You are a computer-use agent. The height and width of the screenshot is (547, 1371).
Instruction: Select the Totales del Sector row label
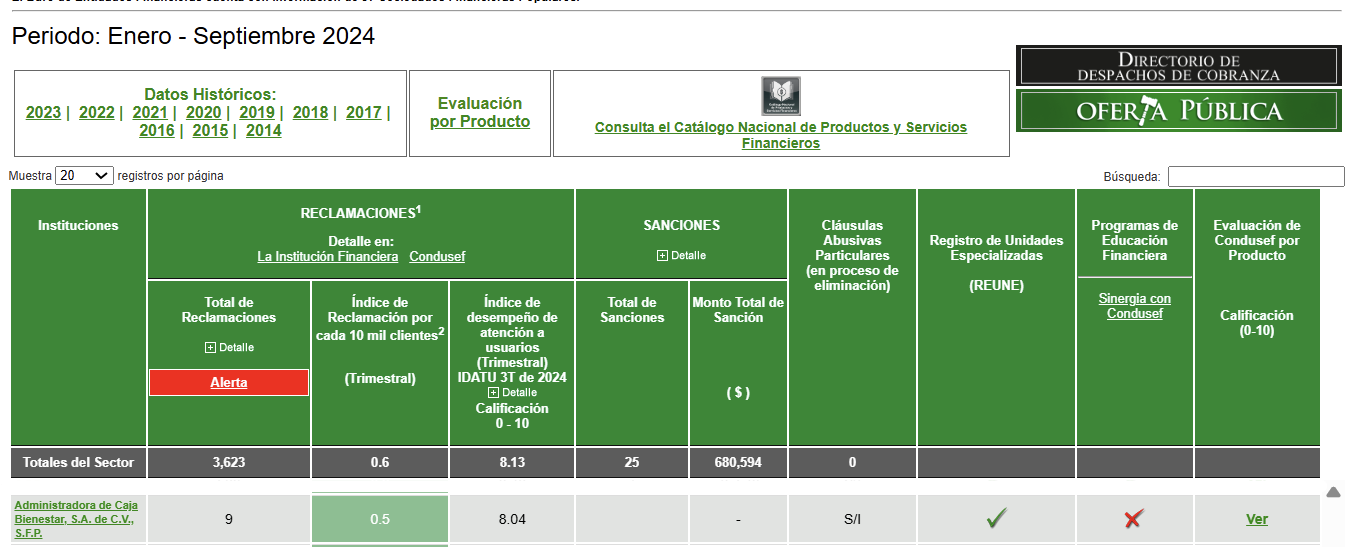78,463
